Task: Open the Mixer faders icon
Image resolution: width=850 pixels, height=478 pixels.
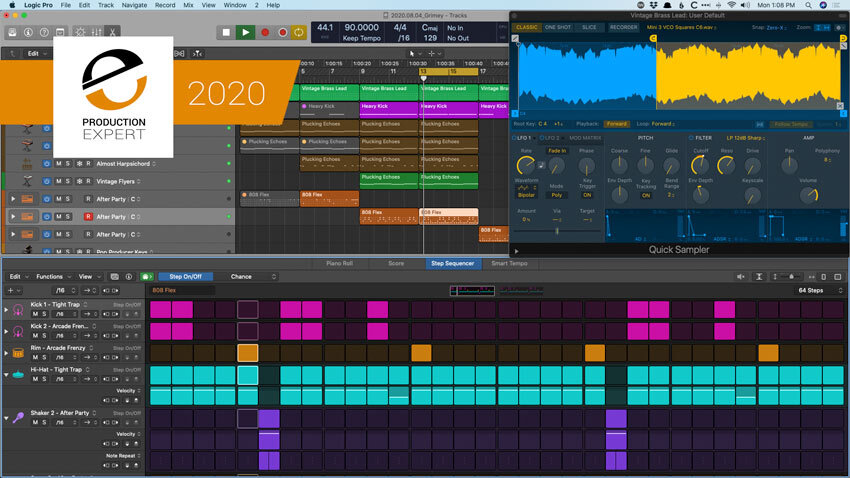Action: click(96, 33)
